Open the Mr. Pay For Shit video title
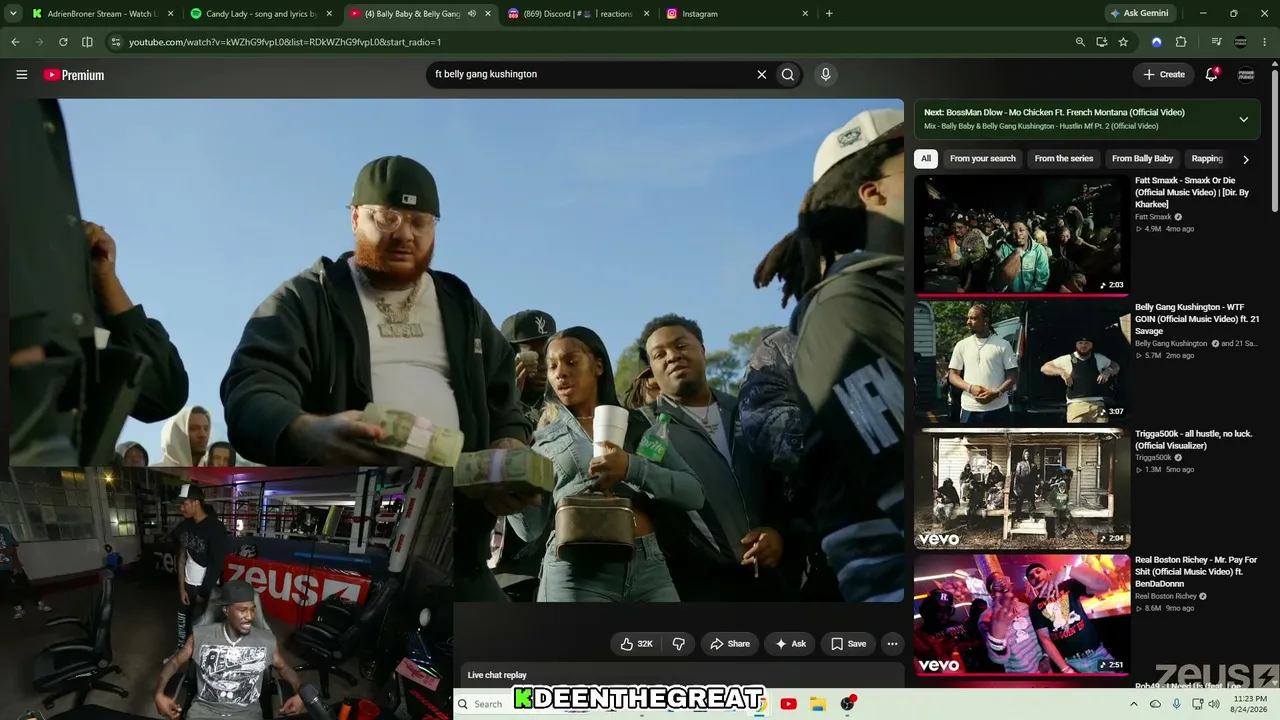The width and height of the screenshot is (1280, 720). coord(1196,572)
